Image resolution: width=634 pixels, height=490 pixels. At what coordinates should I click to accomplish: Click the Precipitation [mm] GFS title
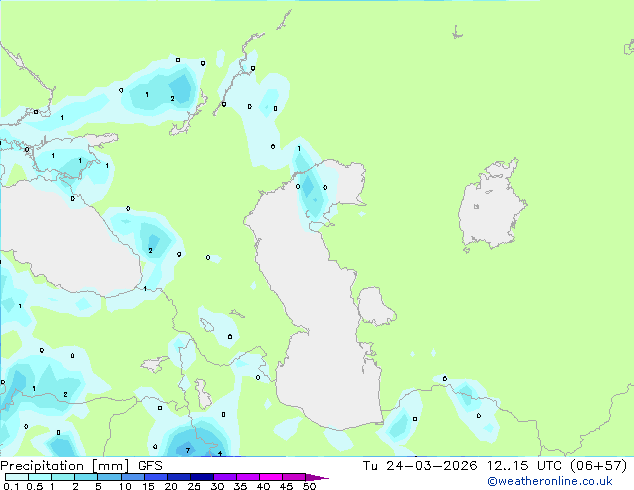point(81,466)
